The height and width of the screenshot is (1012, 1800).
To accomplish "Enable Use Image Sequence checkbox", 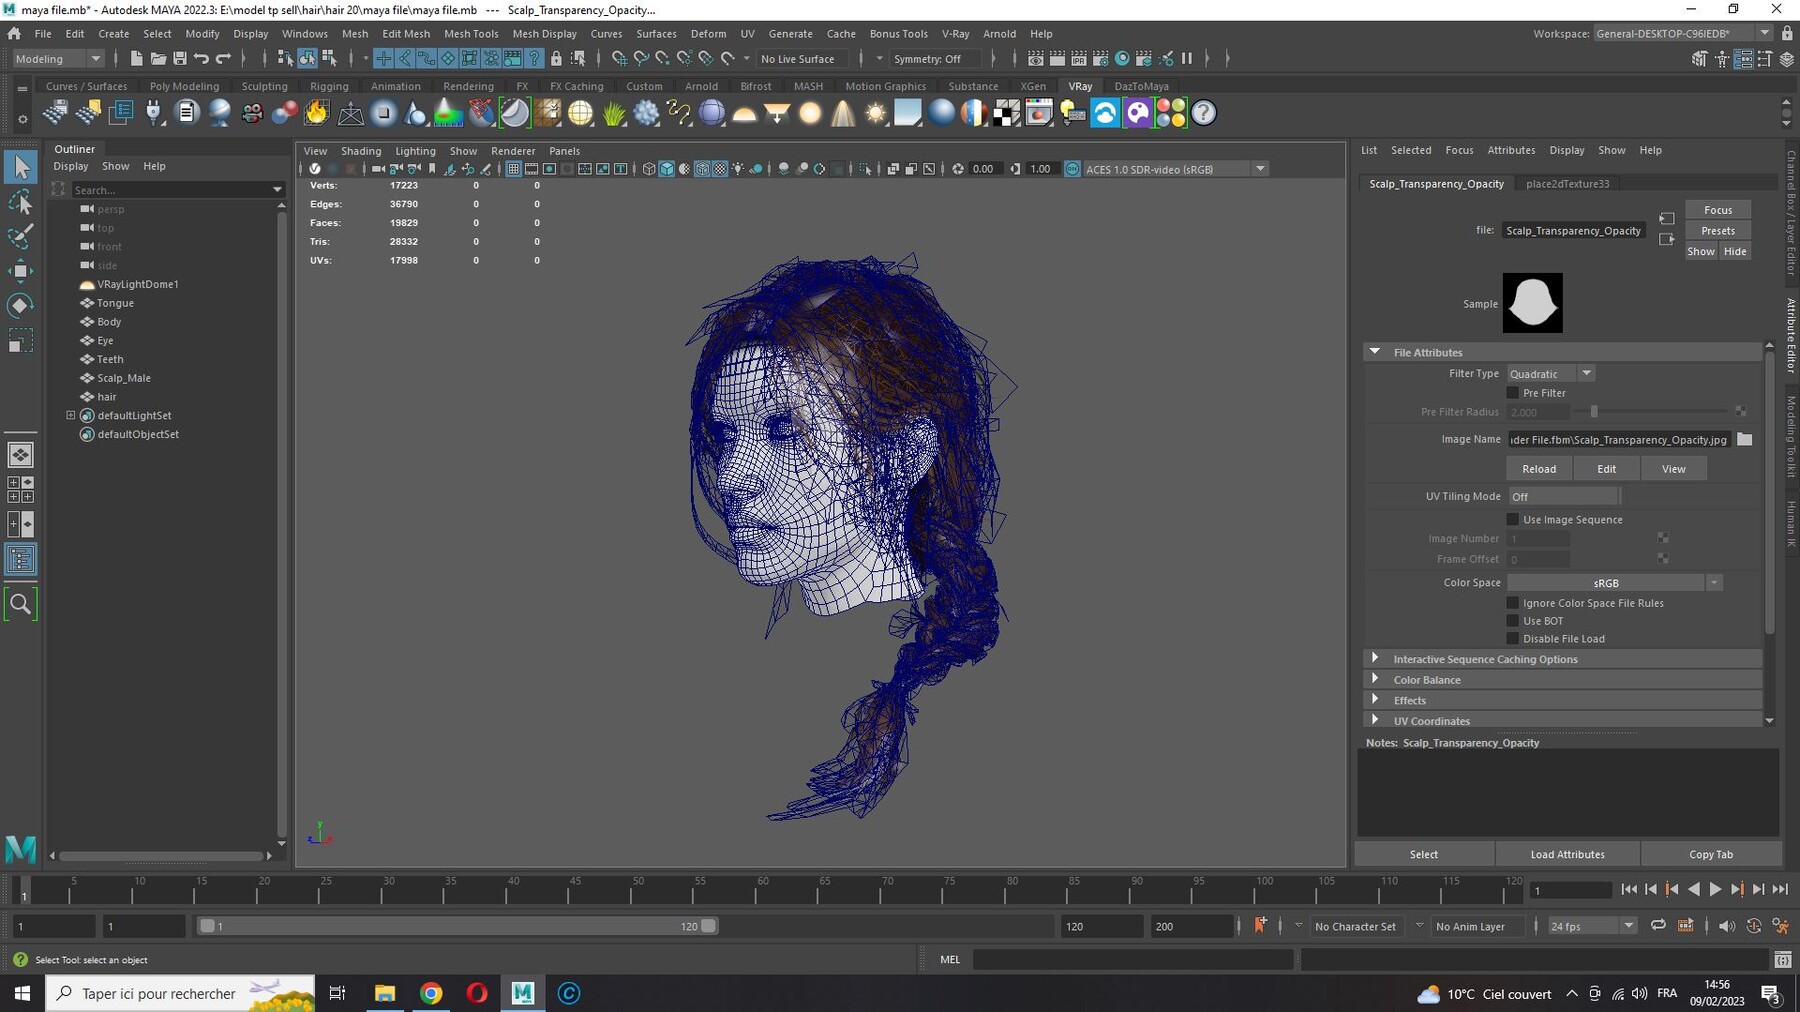I will tap(1513, 519).
